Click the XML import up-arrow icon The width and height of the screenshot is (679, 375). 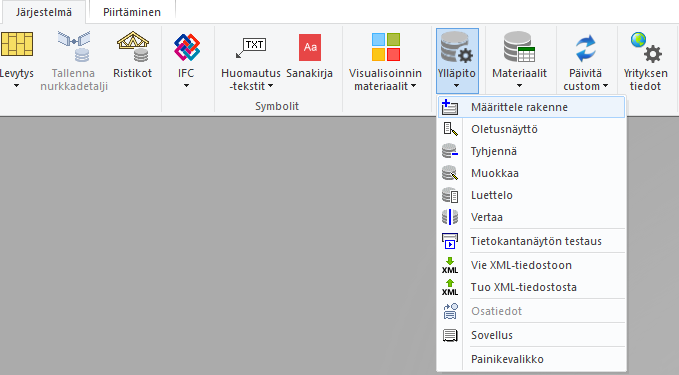pyautogui.click(x=450, y=287)
